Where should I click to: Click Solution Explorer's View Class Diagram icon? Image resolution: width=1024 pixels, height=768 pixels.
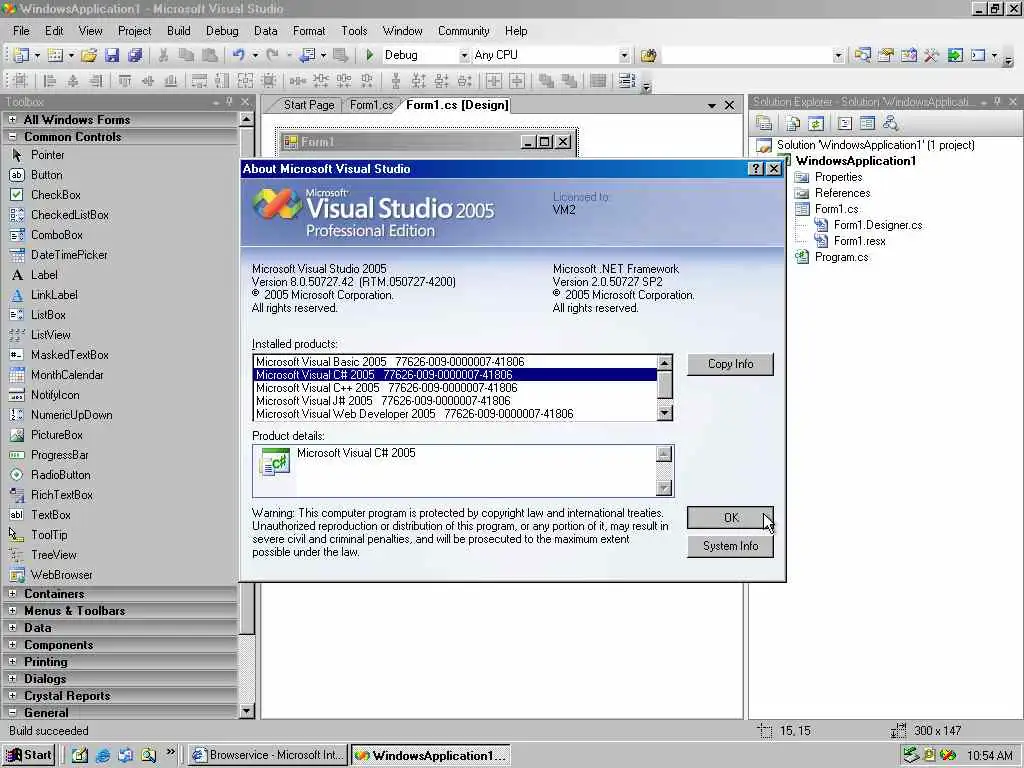[x=890, y=123]
